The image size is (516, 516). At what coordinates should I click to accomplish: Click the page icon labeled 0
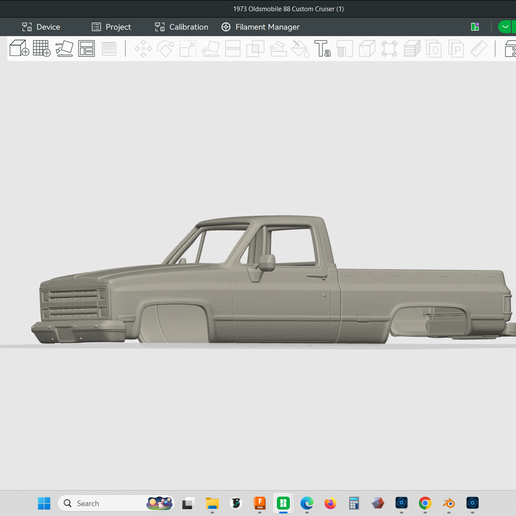point(434,49)
